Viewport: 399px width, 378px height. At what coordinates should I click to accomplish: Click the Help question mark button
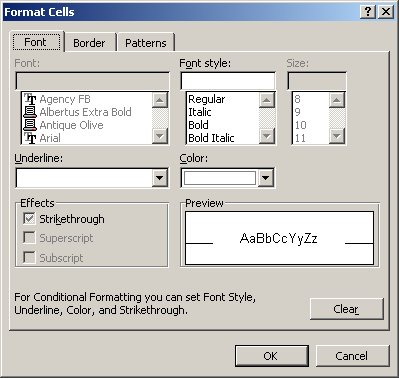tap(368, 12)
